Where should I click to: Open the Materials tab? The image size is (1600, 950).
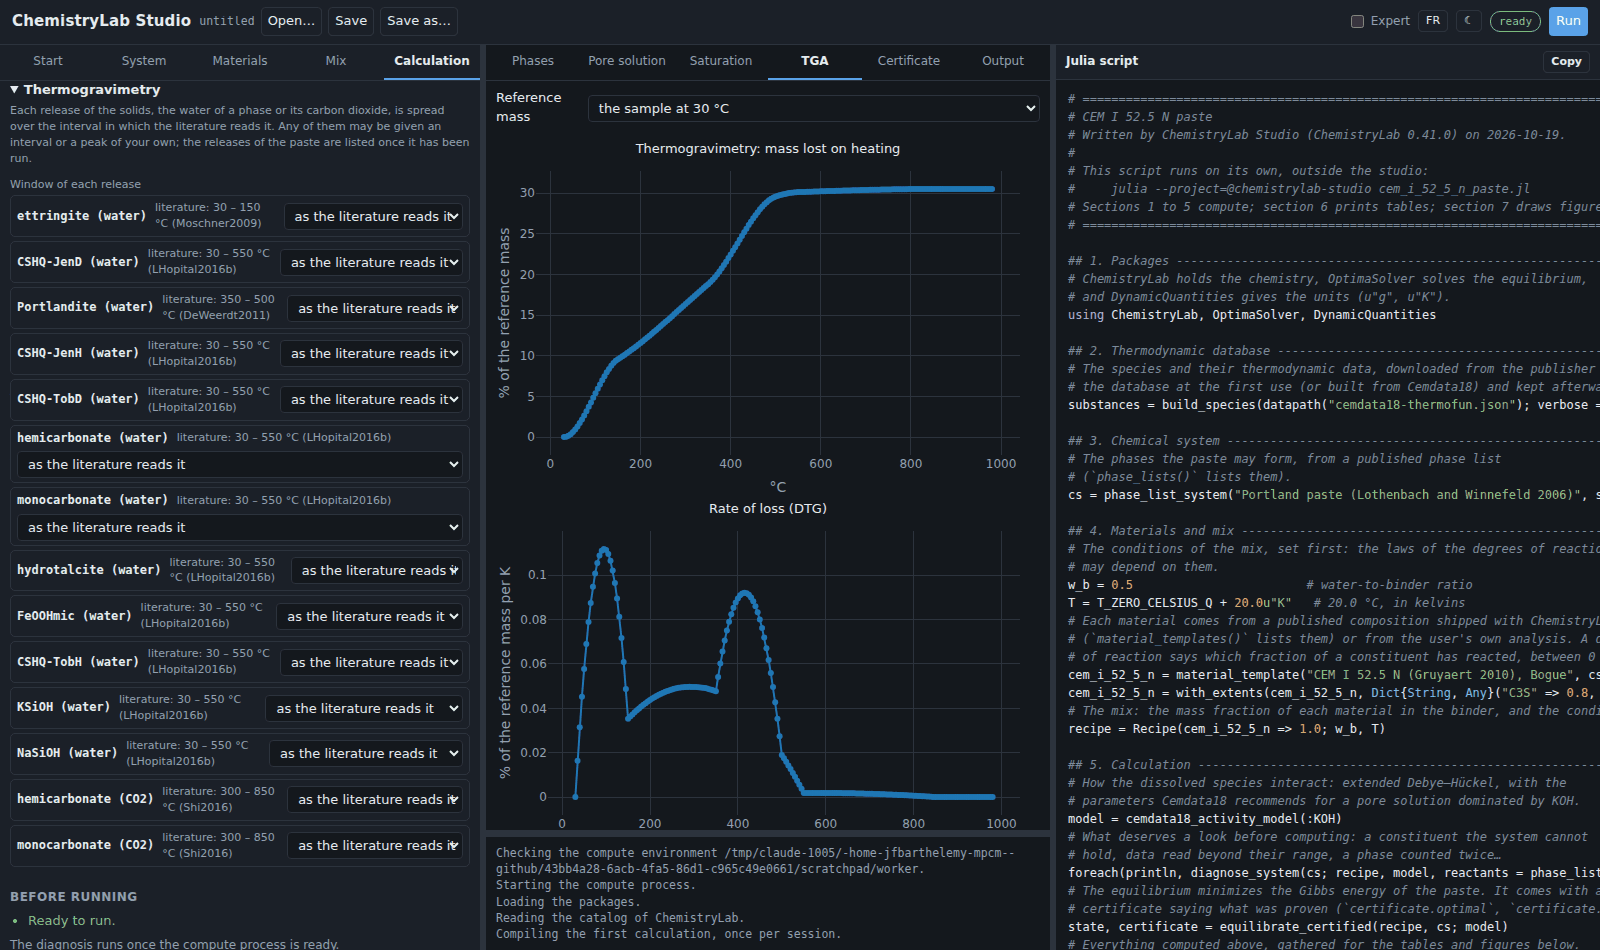click(240, 61)
